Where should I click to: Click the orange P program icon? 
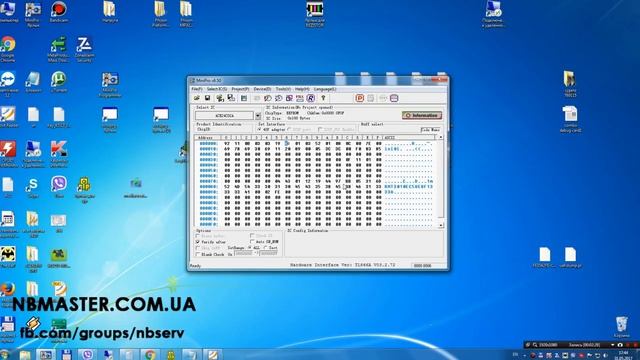(x=360, y=98)
